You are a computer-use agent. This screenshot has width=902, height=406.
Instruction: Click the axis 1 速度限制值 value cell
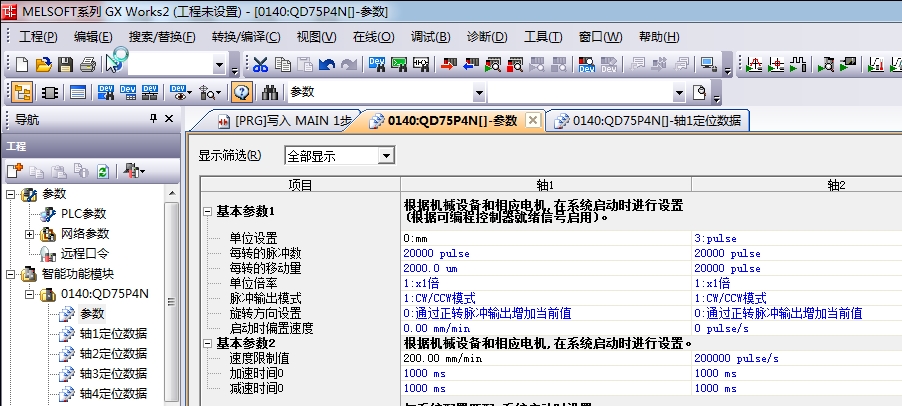545,357
